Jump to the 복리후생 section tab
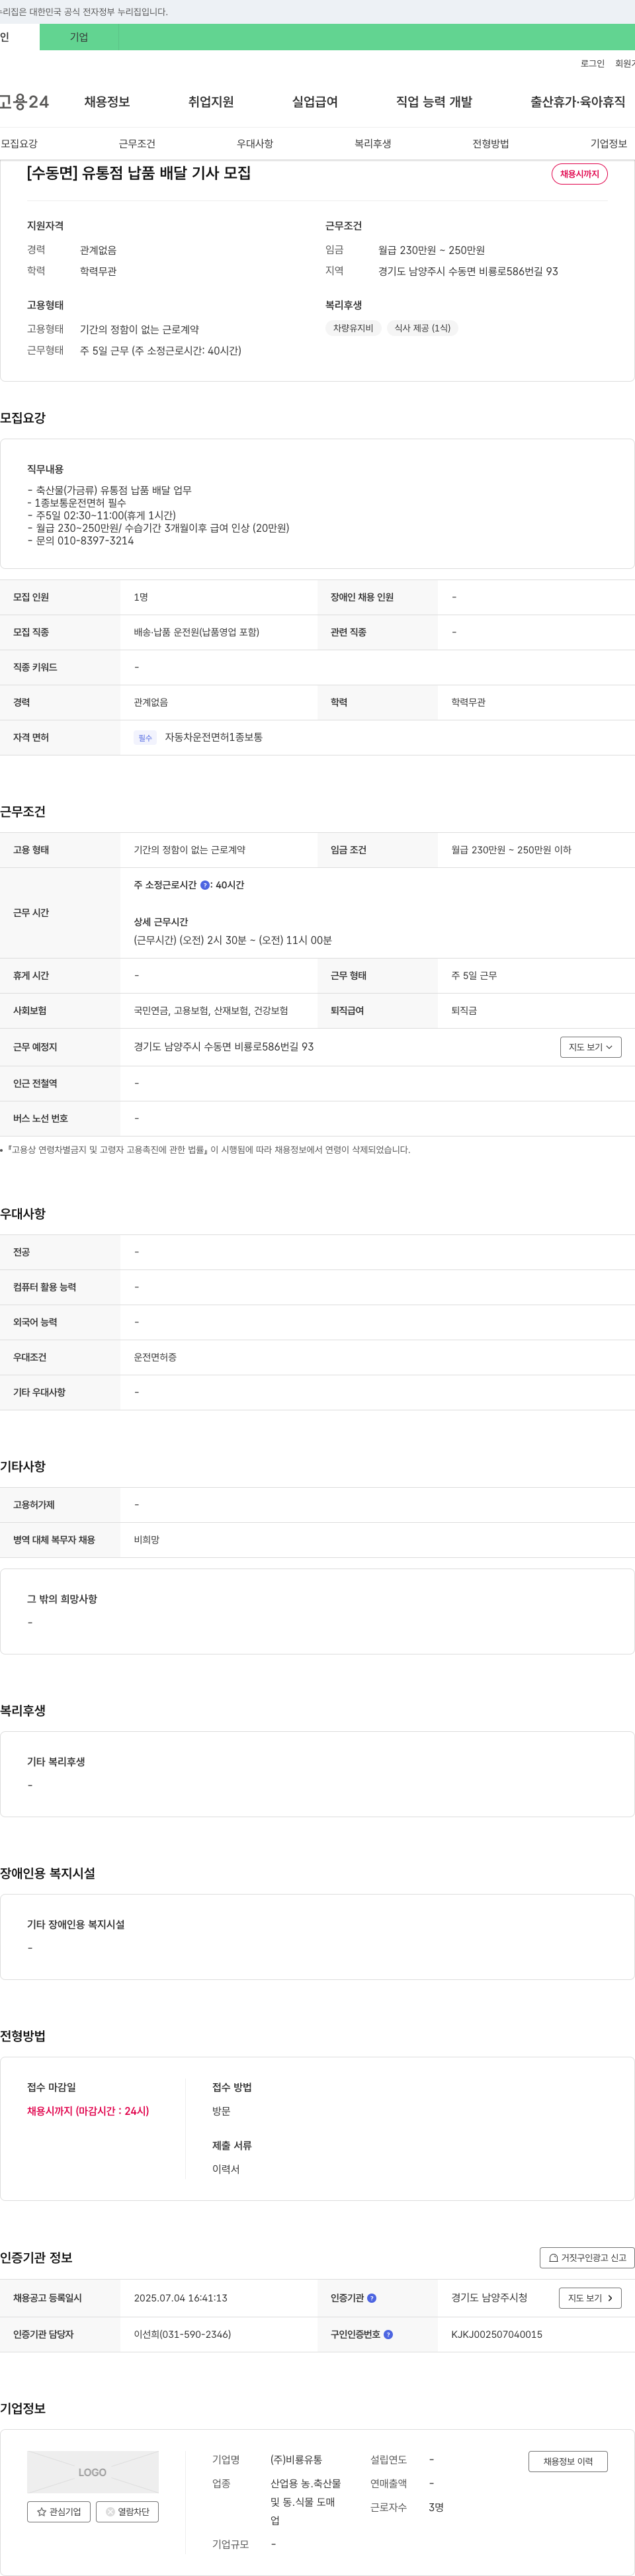 pos(373,144)
